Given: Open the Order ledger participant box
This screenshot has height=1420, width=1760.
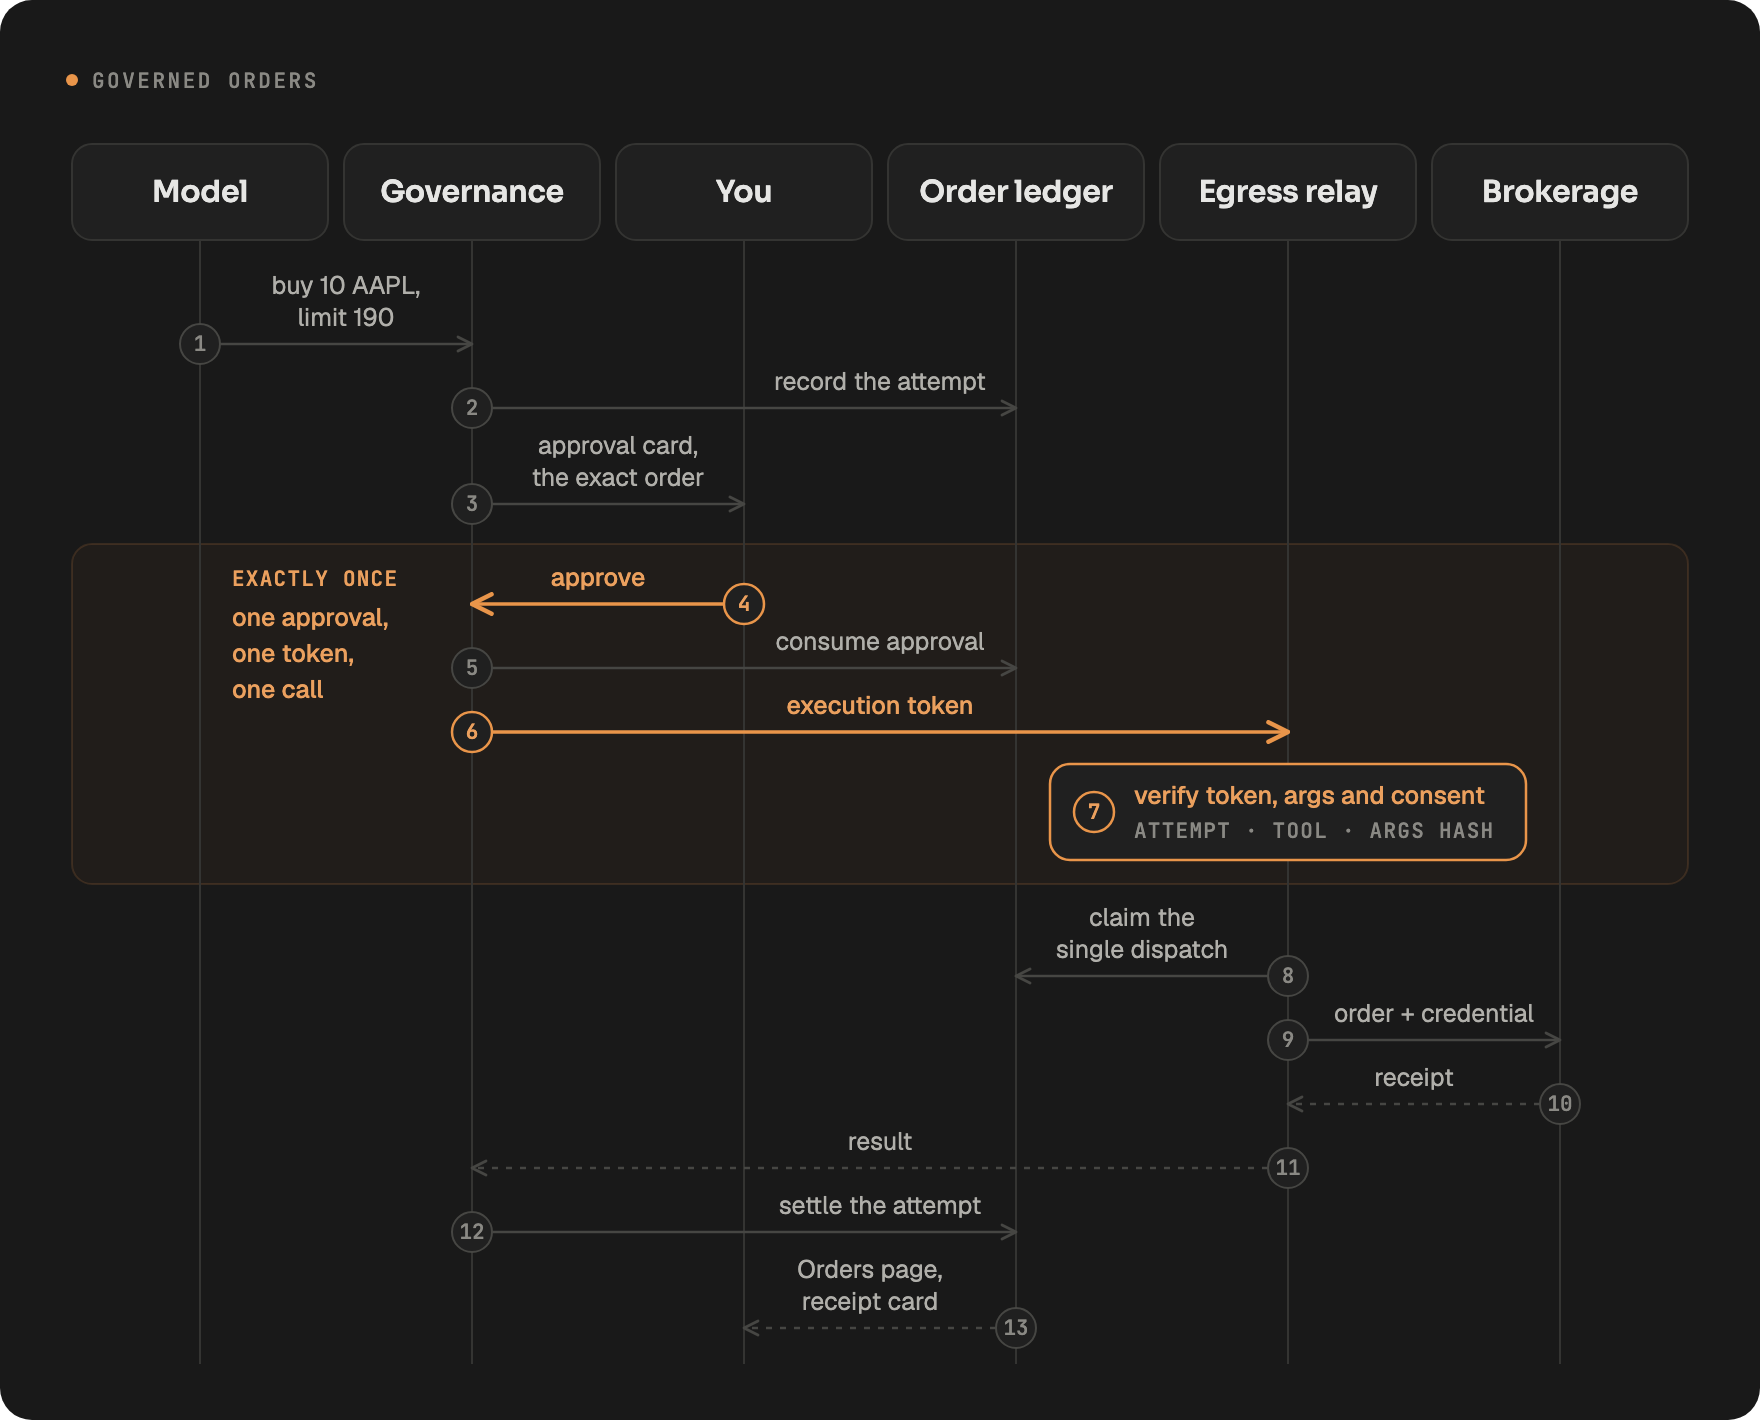Looking at the screenshot, I should (x=1016, y=192).
